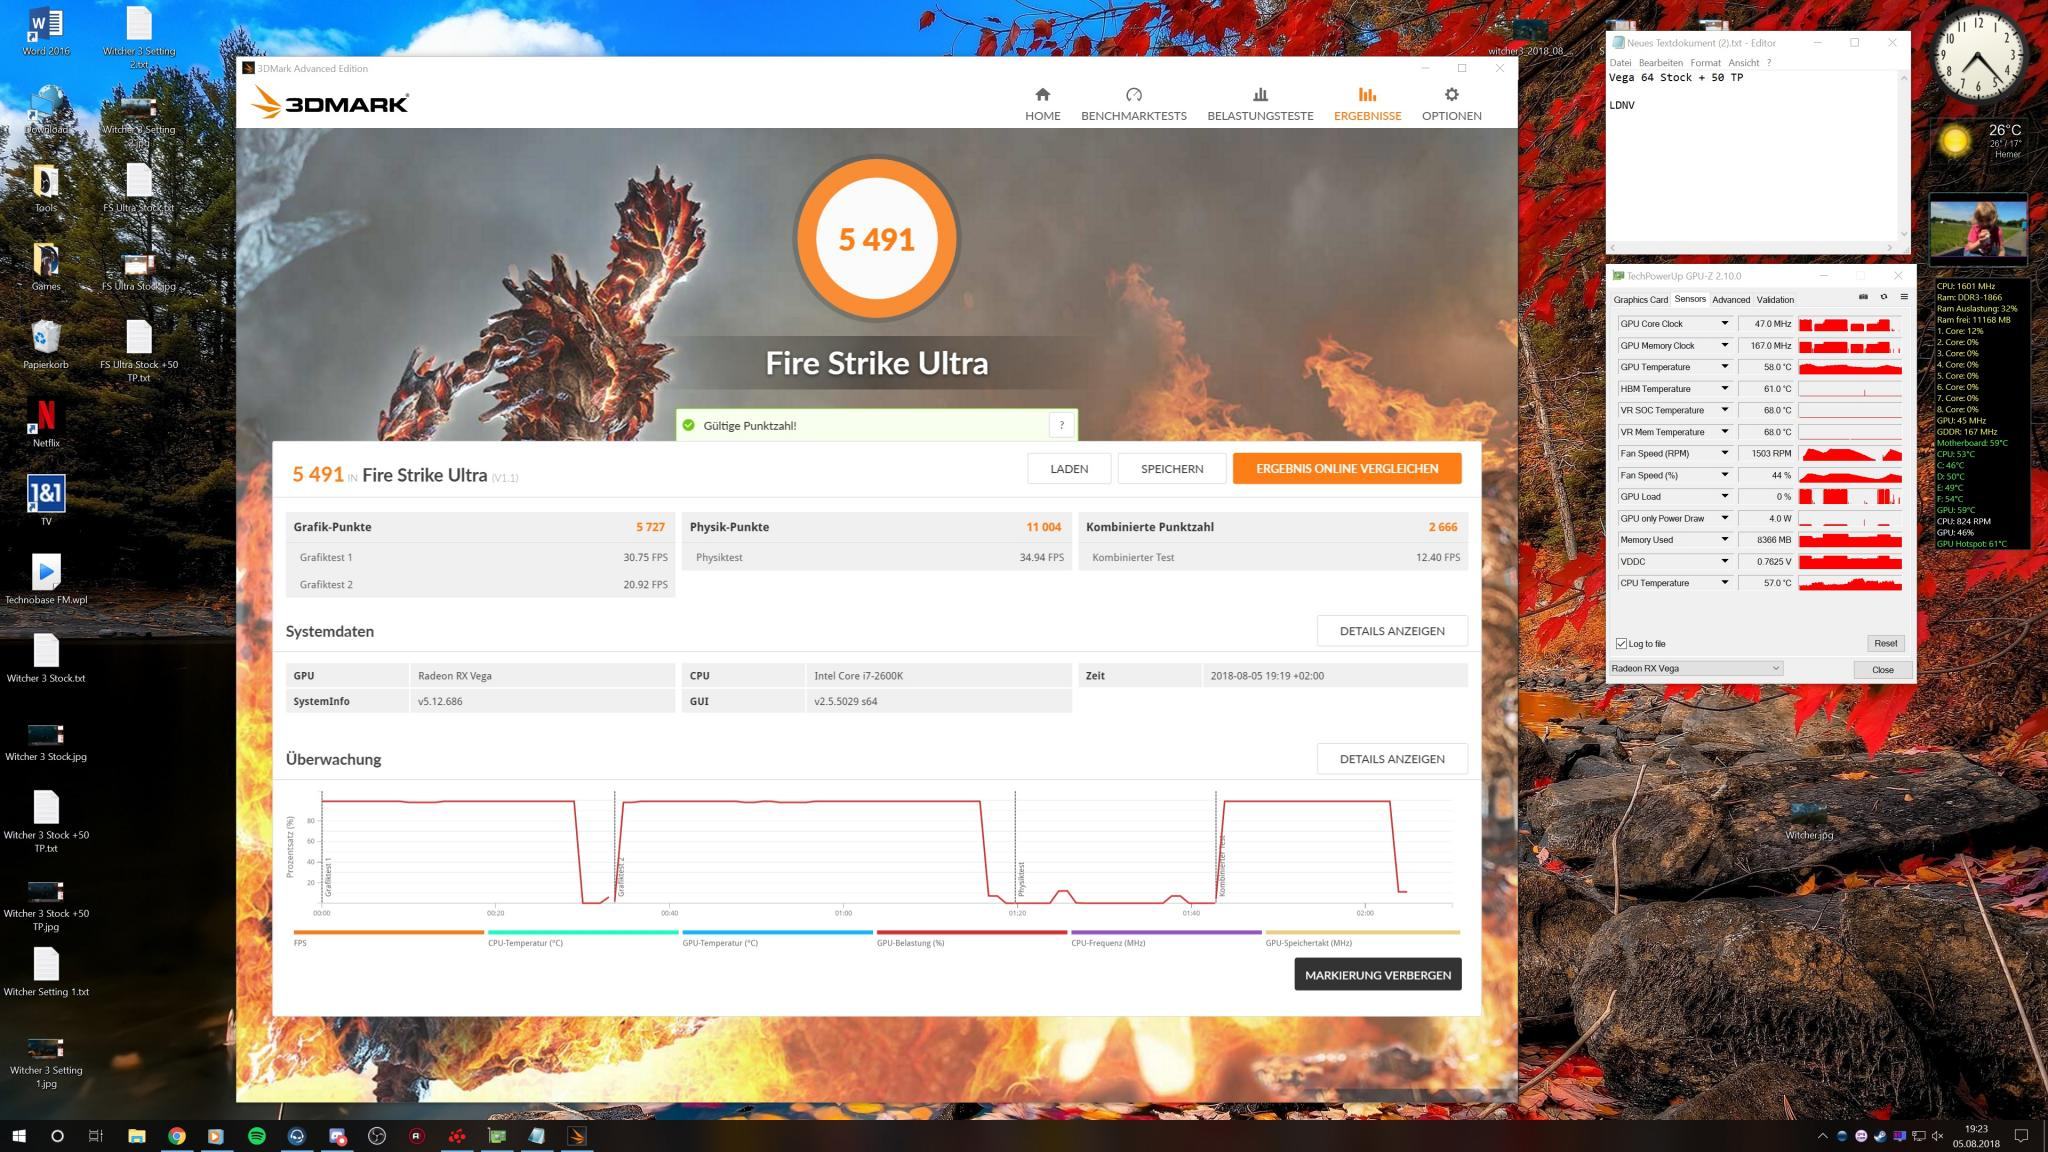Image resolution: width=2048 pixels, height=1152 pixels.
Task: Click the Grafiktest 2 marker in the graph
Action: (x=621, y=876)
